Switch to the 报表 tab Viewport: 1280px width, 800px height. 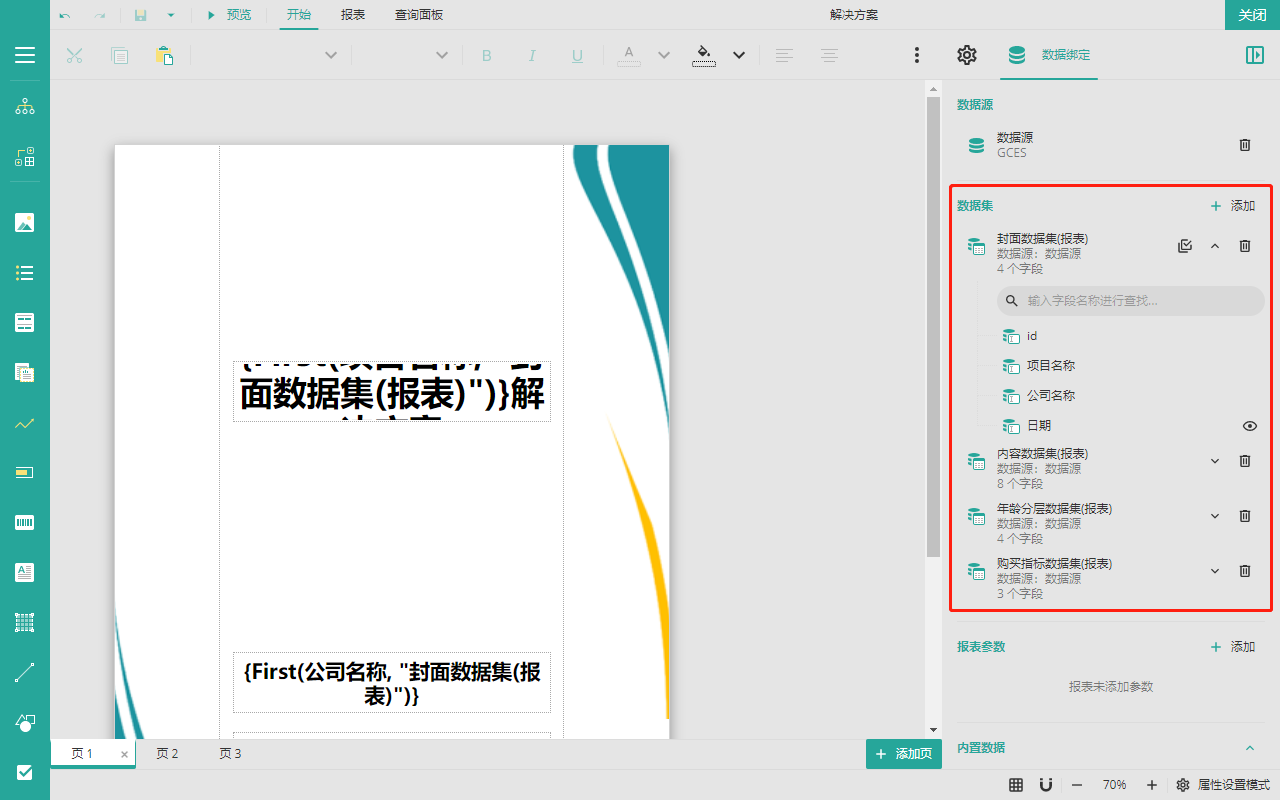[352, 15]
